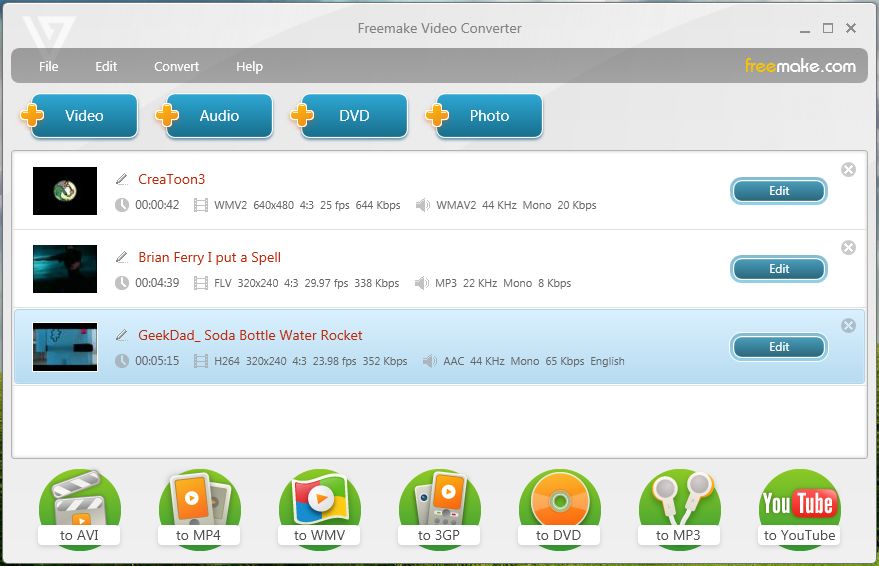Viewport: 879px width, 566px height.
Task: Click the to AVI conversion icon
Action: (x=79, y=508)
